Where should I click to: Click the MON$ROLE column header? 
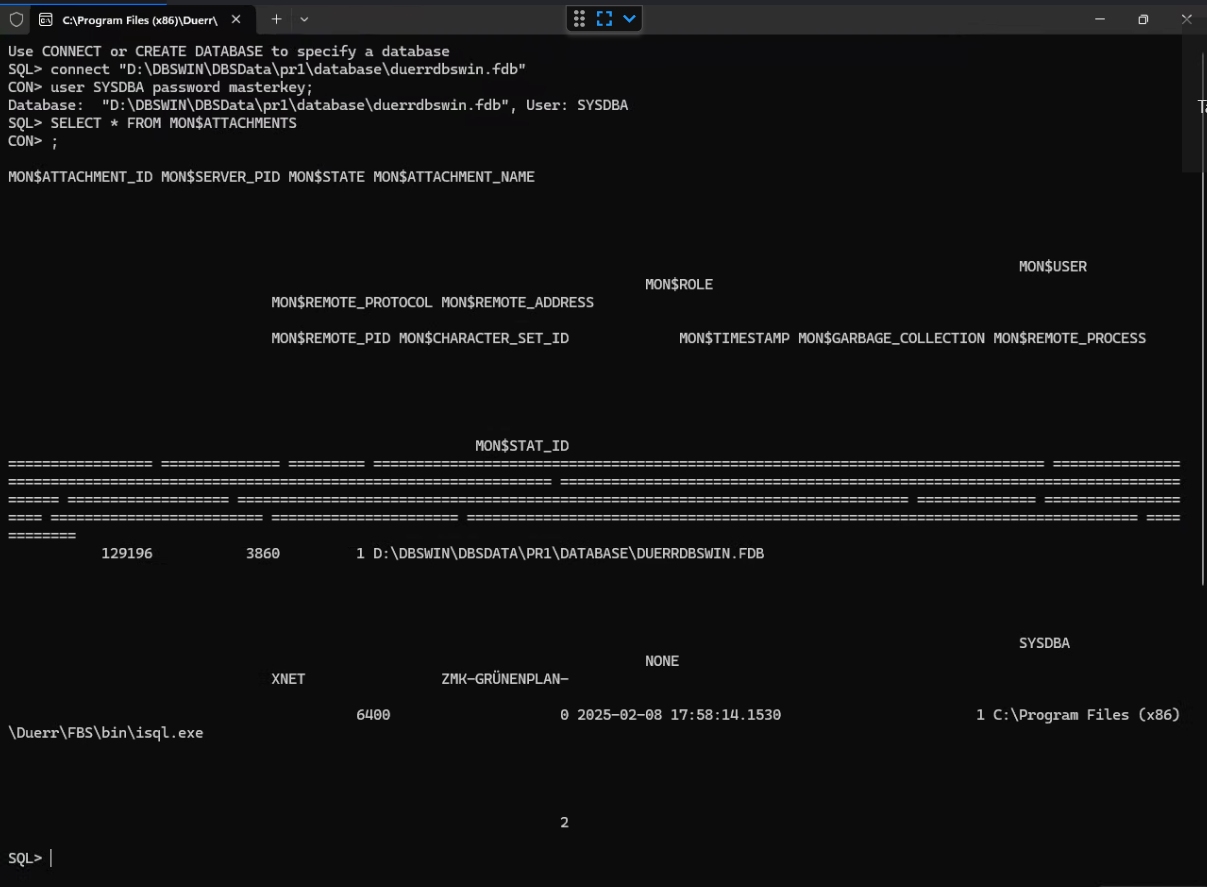(679, 285)
